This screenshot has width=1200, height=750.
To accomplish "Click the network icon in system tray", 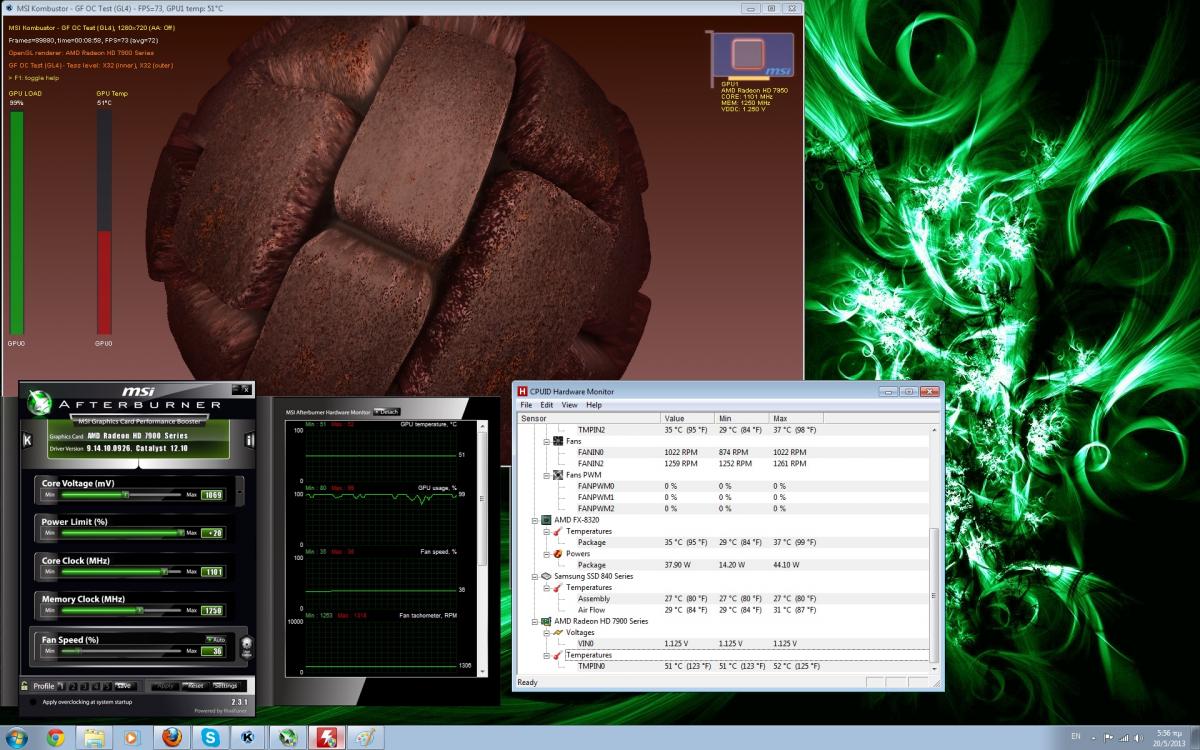I will coord(1123,737).
